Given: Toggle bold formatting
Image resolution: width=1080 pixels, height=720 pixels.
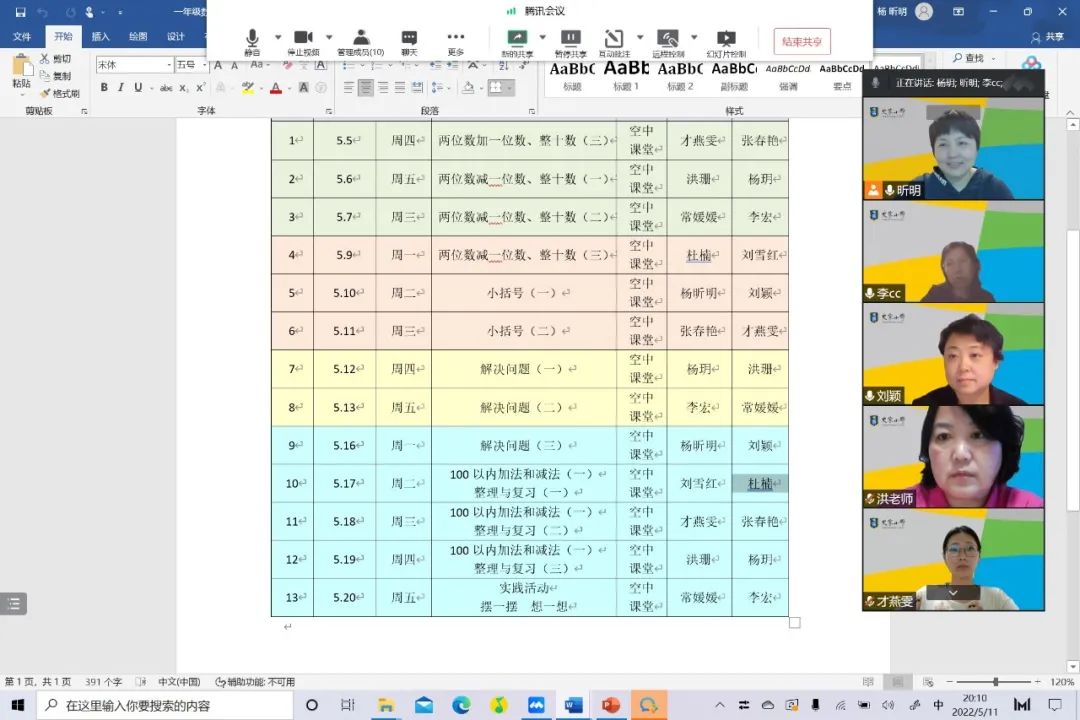Looking at the screenshot, I should [x=103, y=88].
